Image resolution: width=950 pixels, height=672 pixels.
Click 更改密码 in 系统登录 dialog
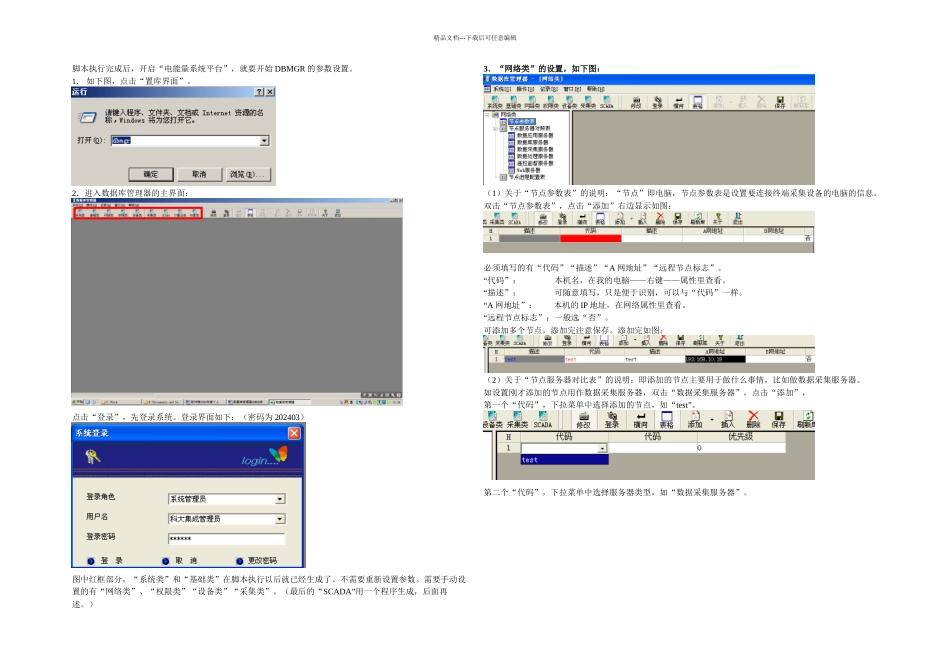tap(257, 561)
